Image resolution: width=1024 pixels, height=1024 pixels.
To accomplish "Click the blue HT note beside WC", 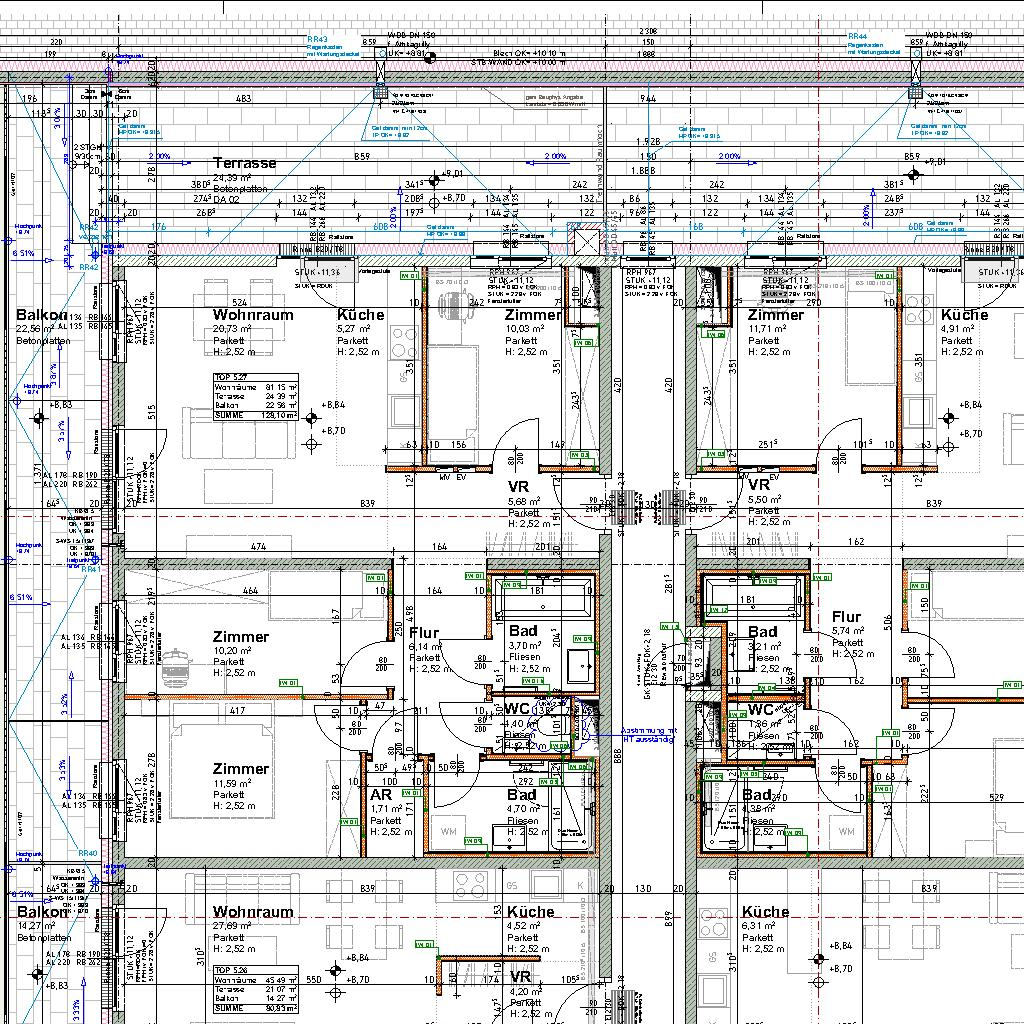I will click(x=649, y=735).
